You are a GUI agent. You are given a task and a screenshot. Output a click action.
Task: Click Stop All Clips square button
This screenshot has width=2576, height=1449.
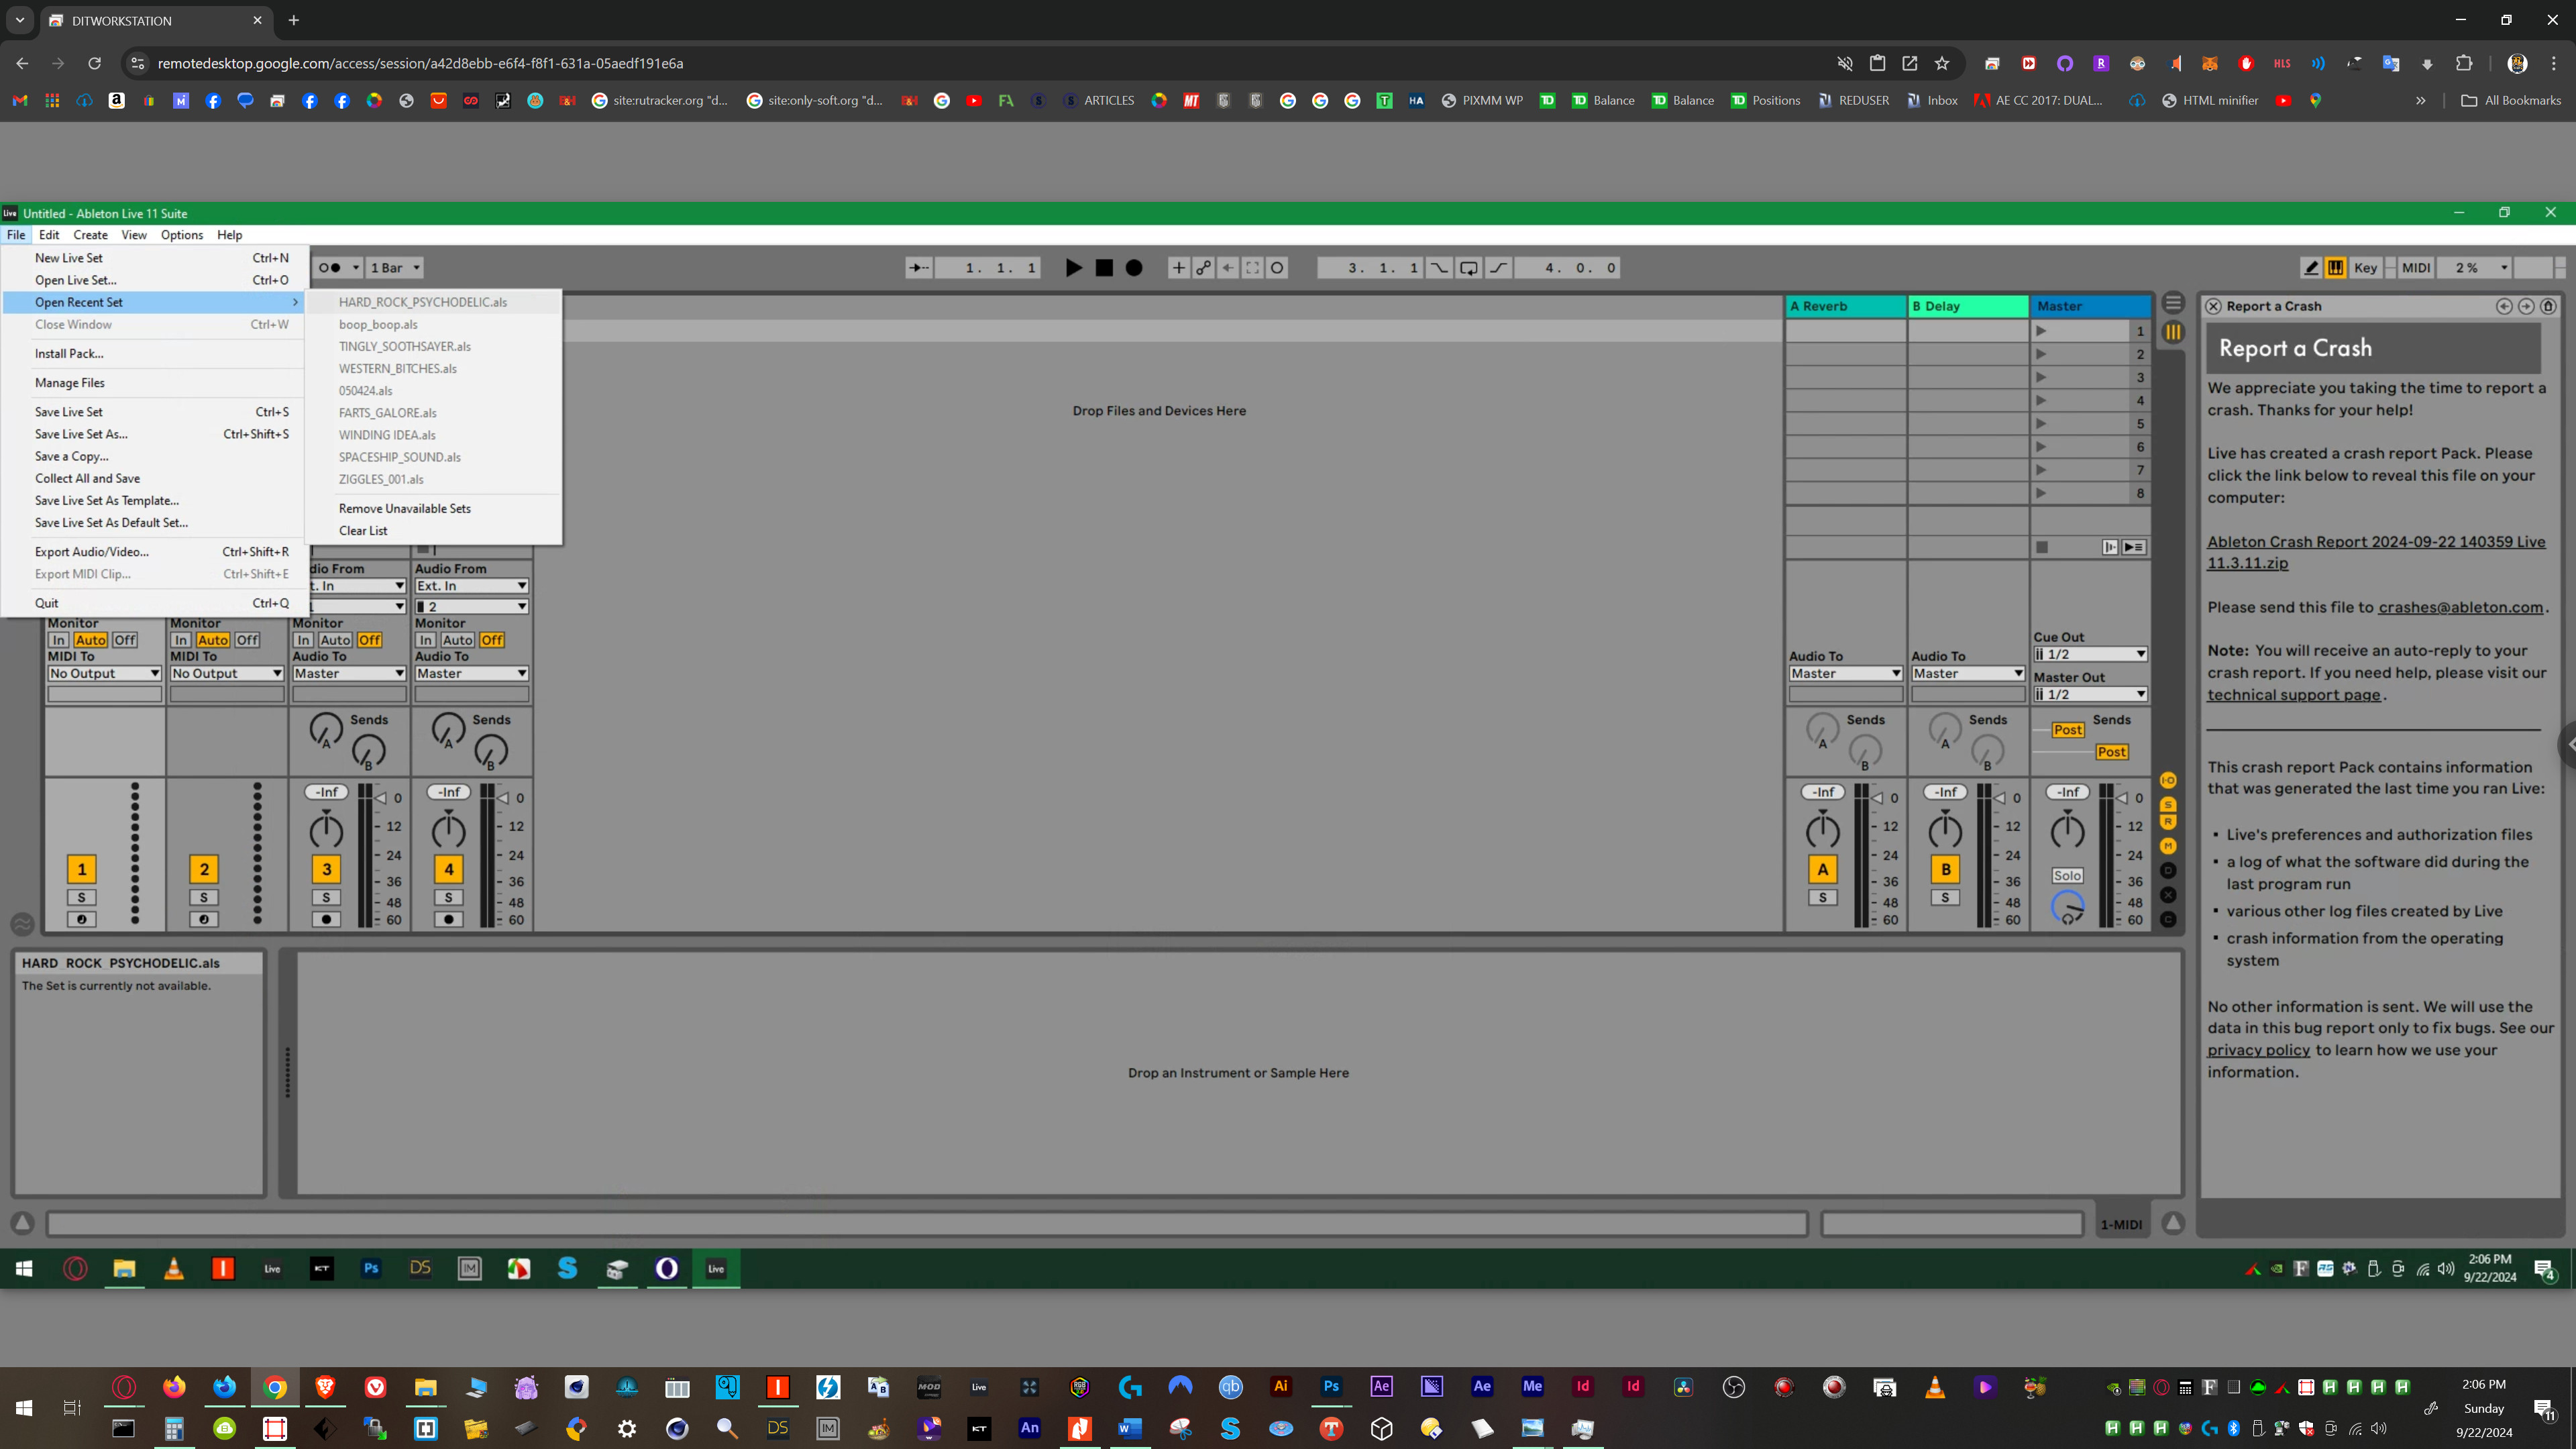(x=2042, y=547)
